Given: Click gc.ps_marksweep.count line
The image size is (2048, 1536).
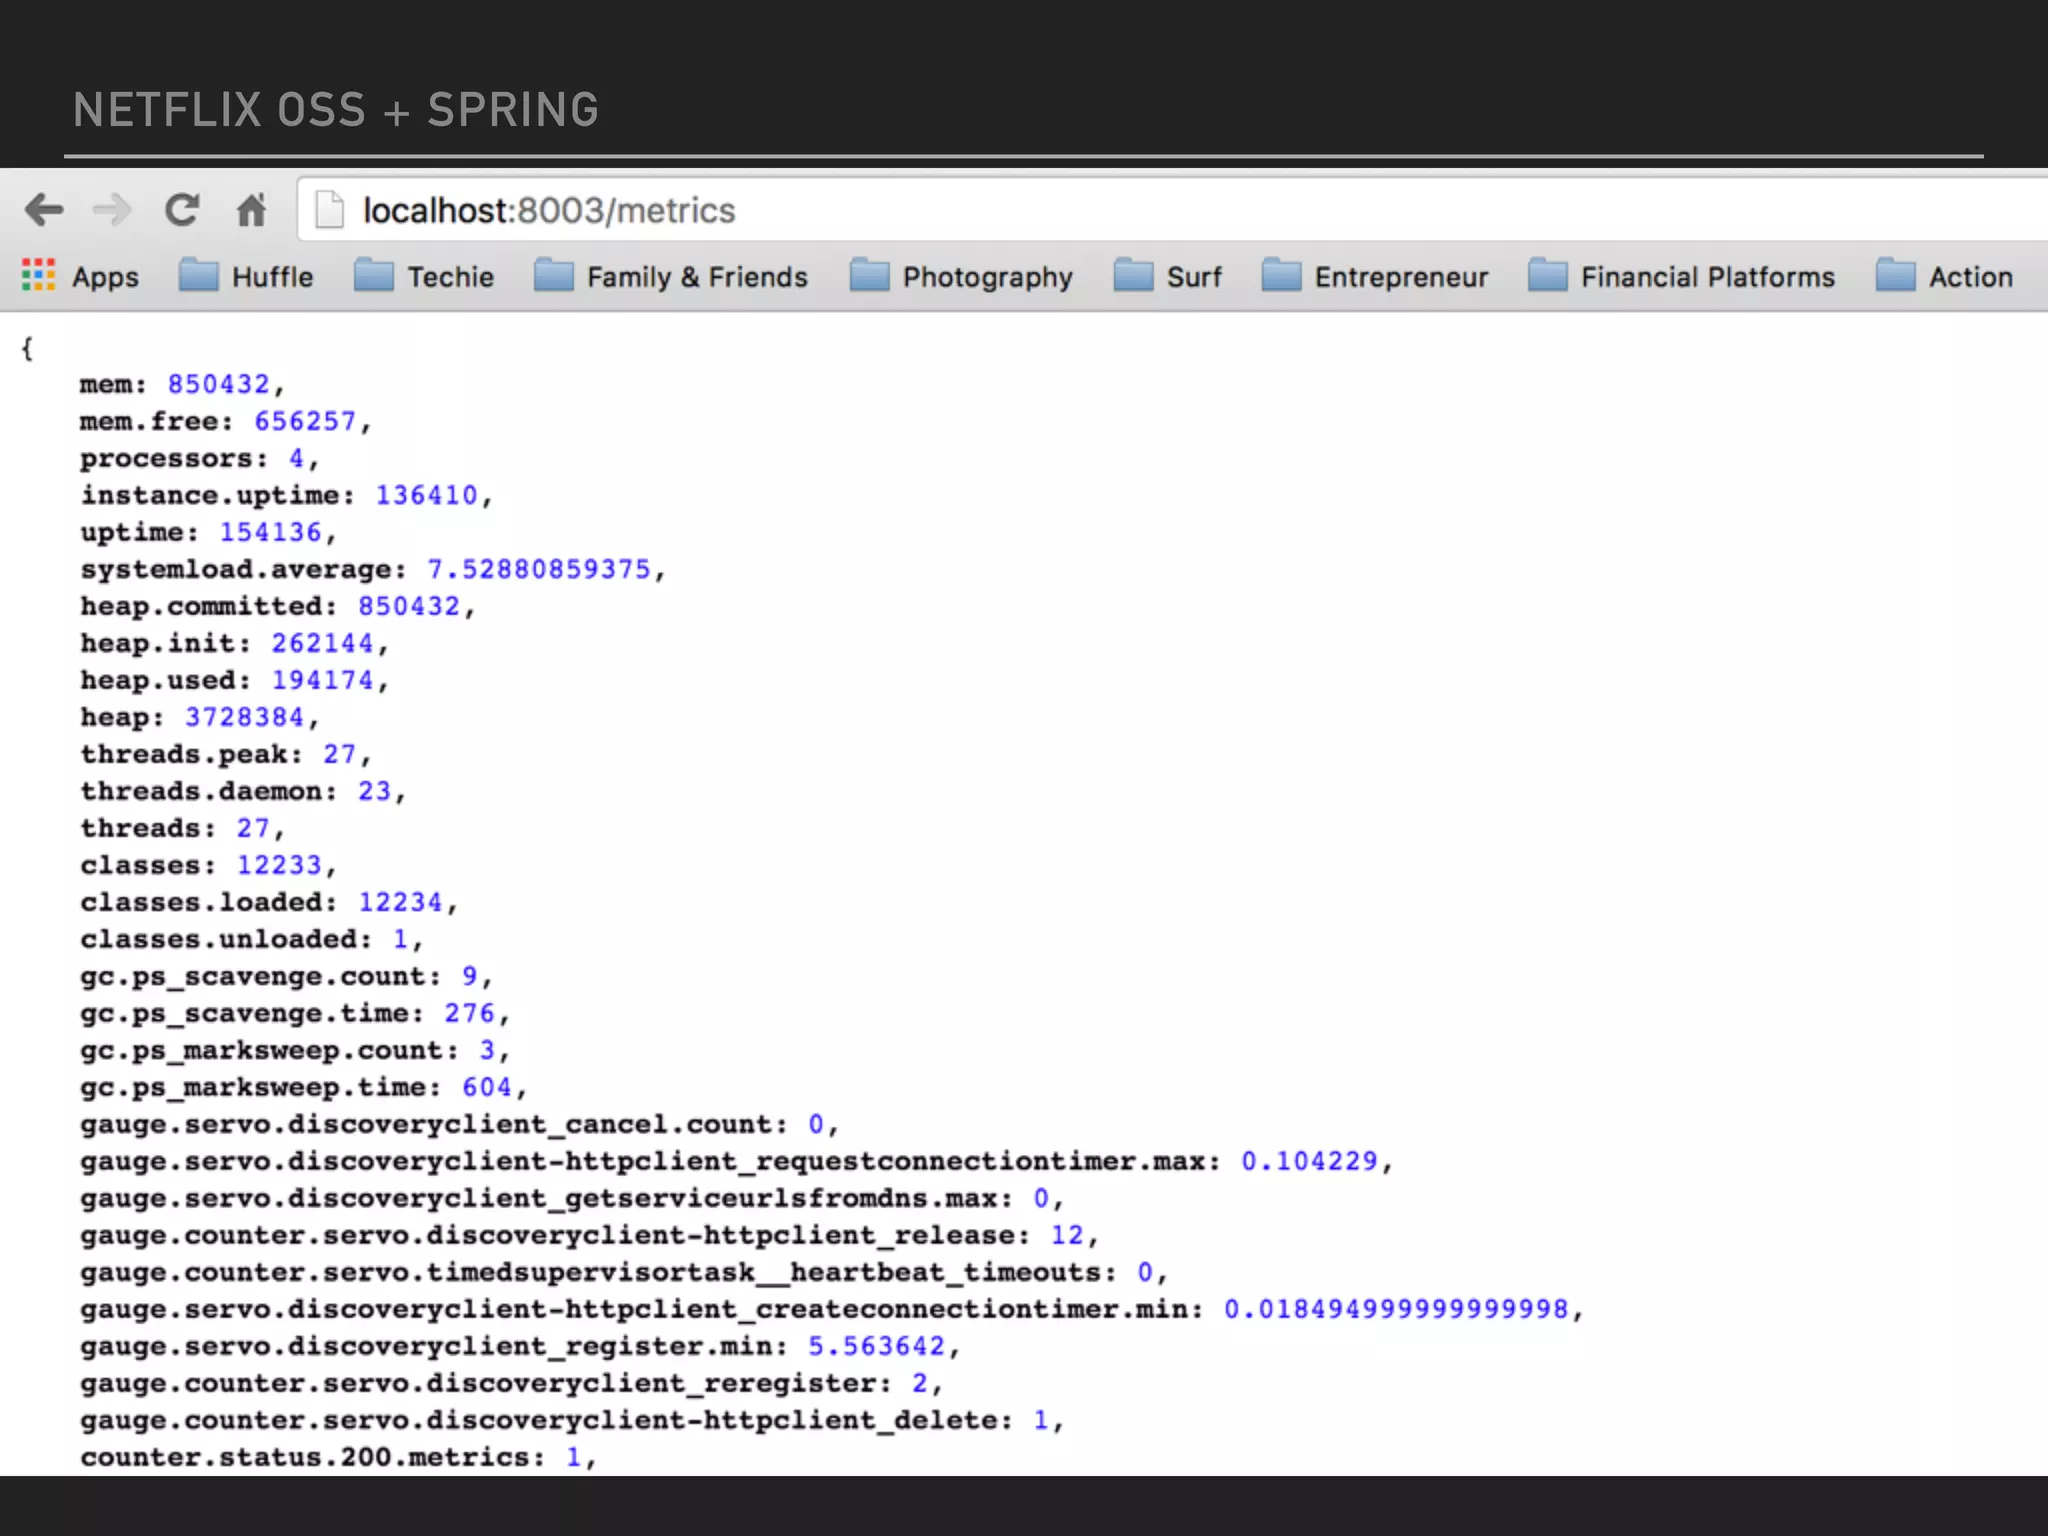Looking at the screenshot, I should tap(295, 1050).
